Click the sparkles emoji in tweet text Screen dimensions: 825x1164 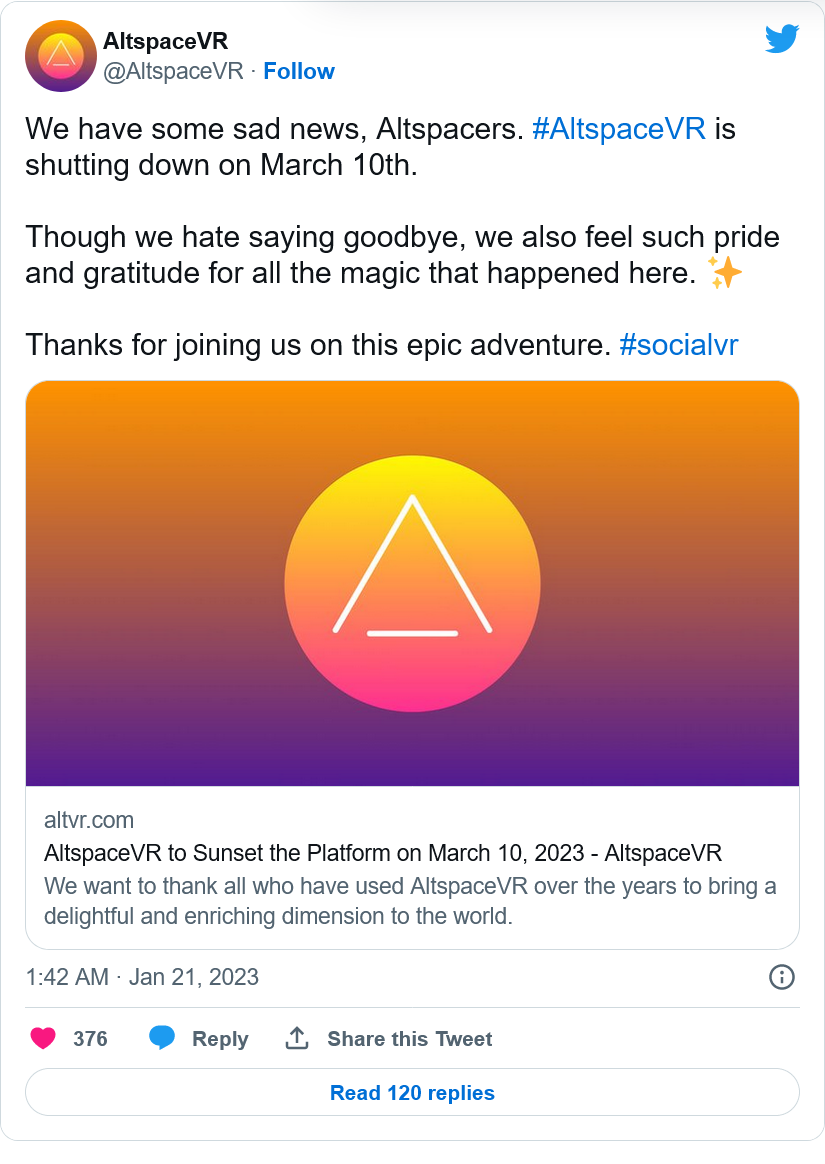point(725,272)
